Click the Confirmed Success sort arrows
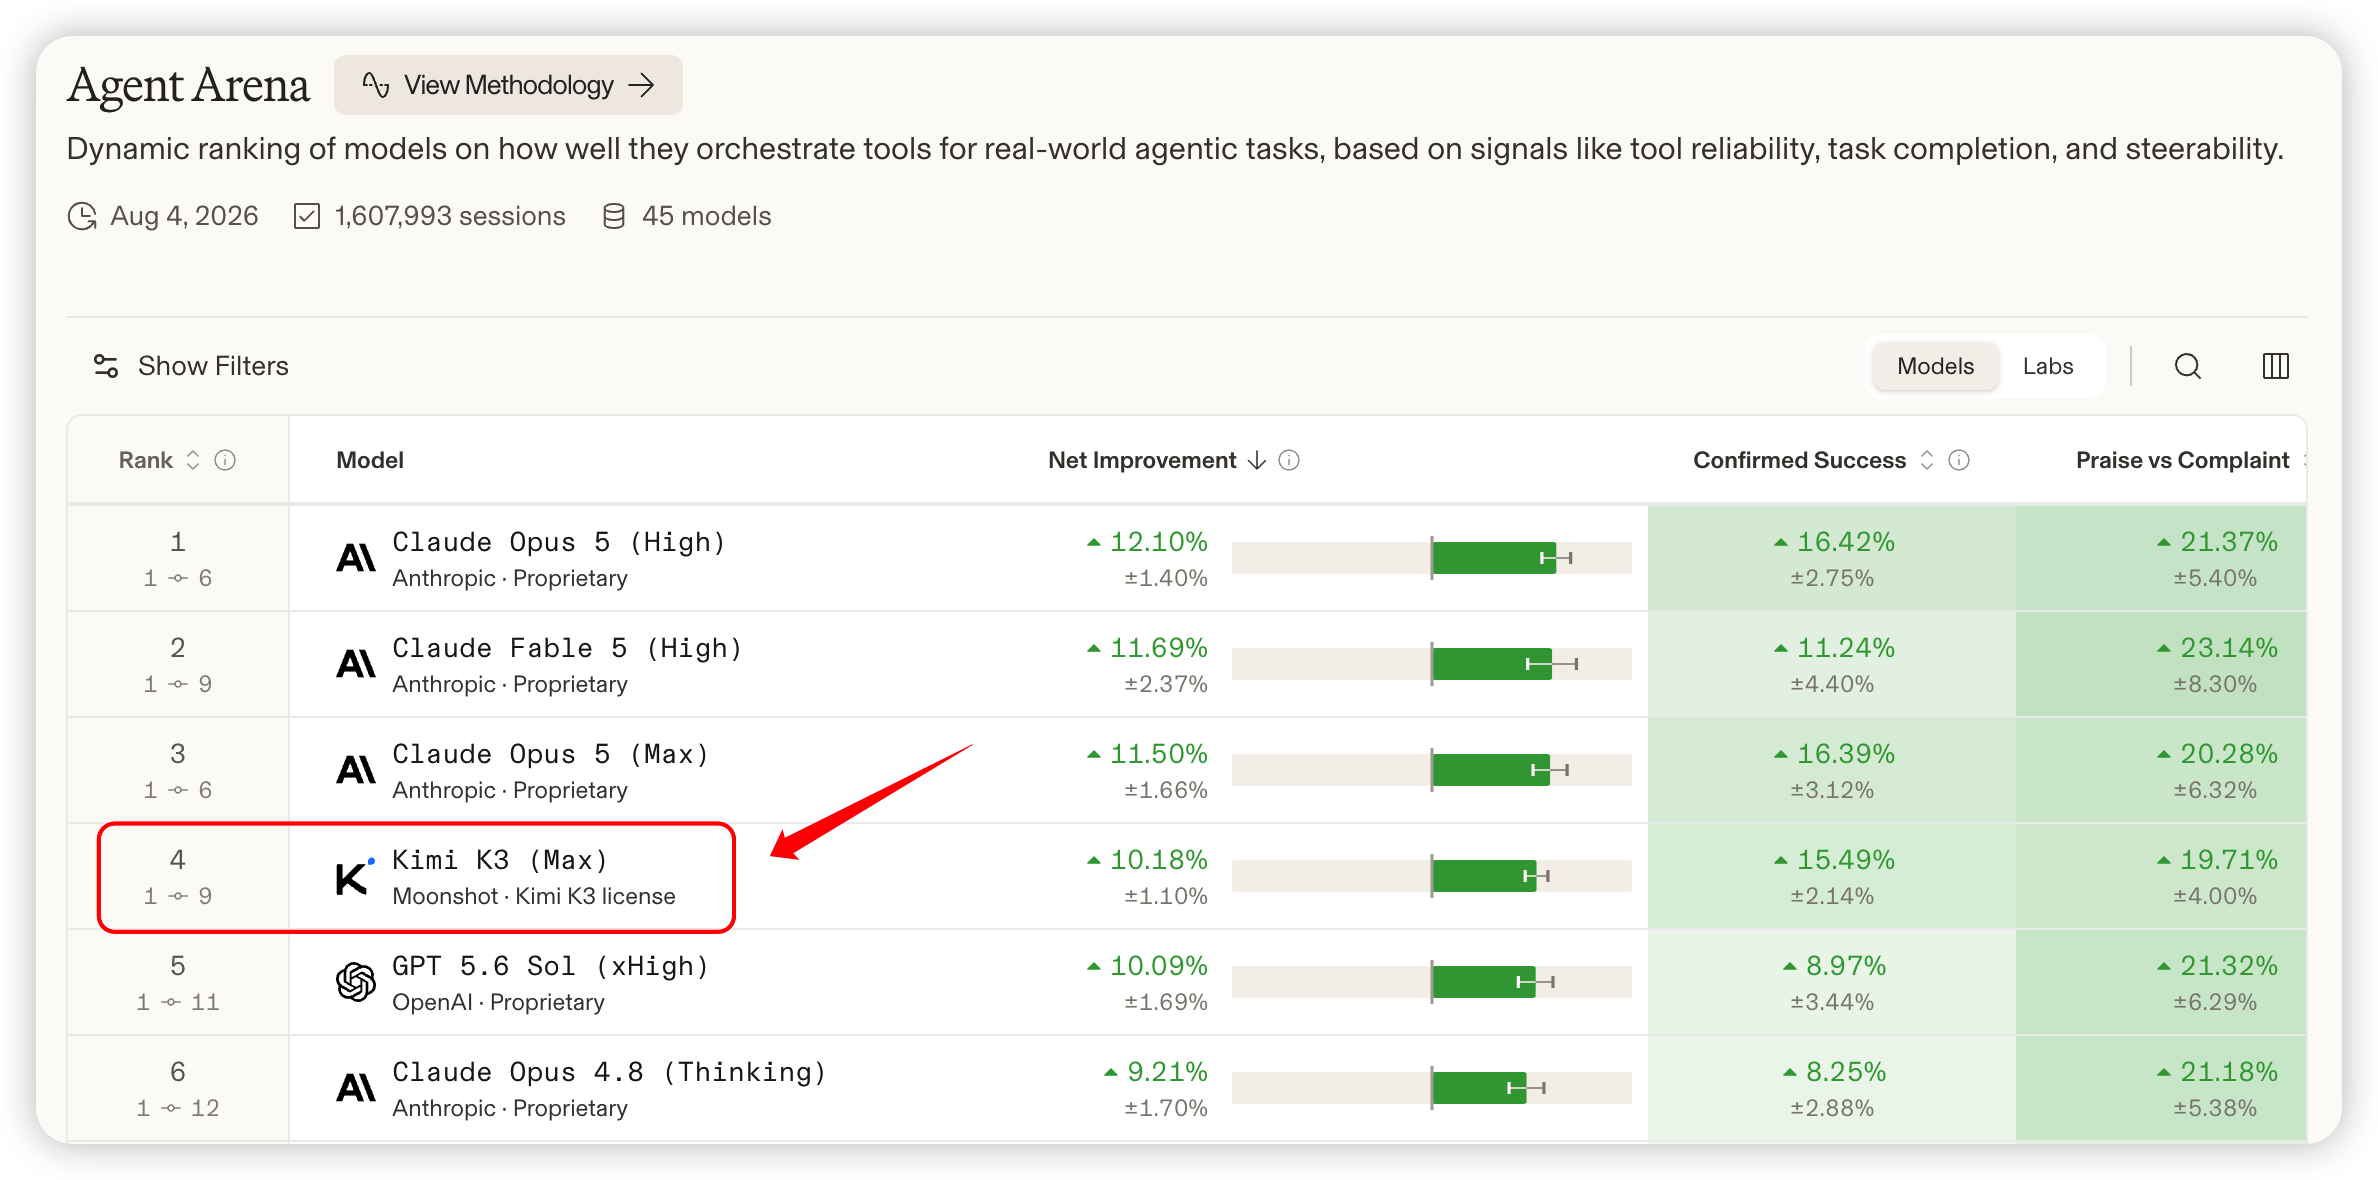2378x1180 pixels. pyautogui.click(x=1927, y=460)
